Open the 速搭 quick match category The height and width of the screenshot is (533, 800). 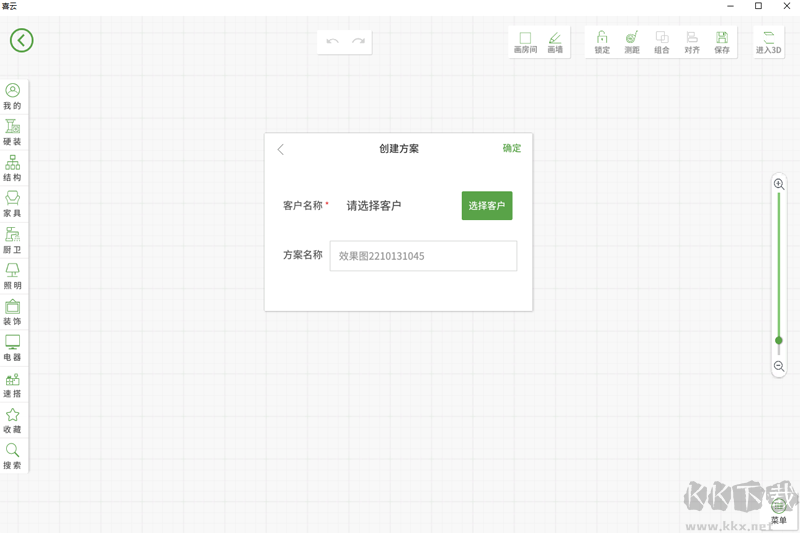pos(13,384)
